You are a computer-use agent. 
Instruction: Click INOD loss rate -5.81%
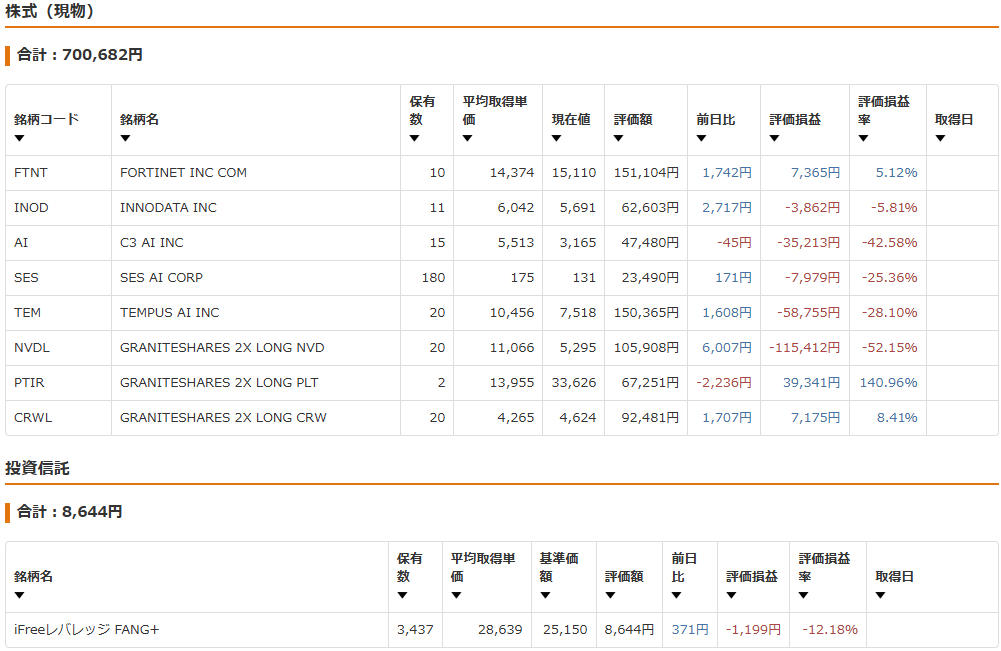pos(894,207)
